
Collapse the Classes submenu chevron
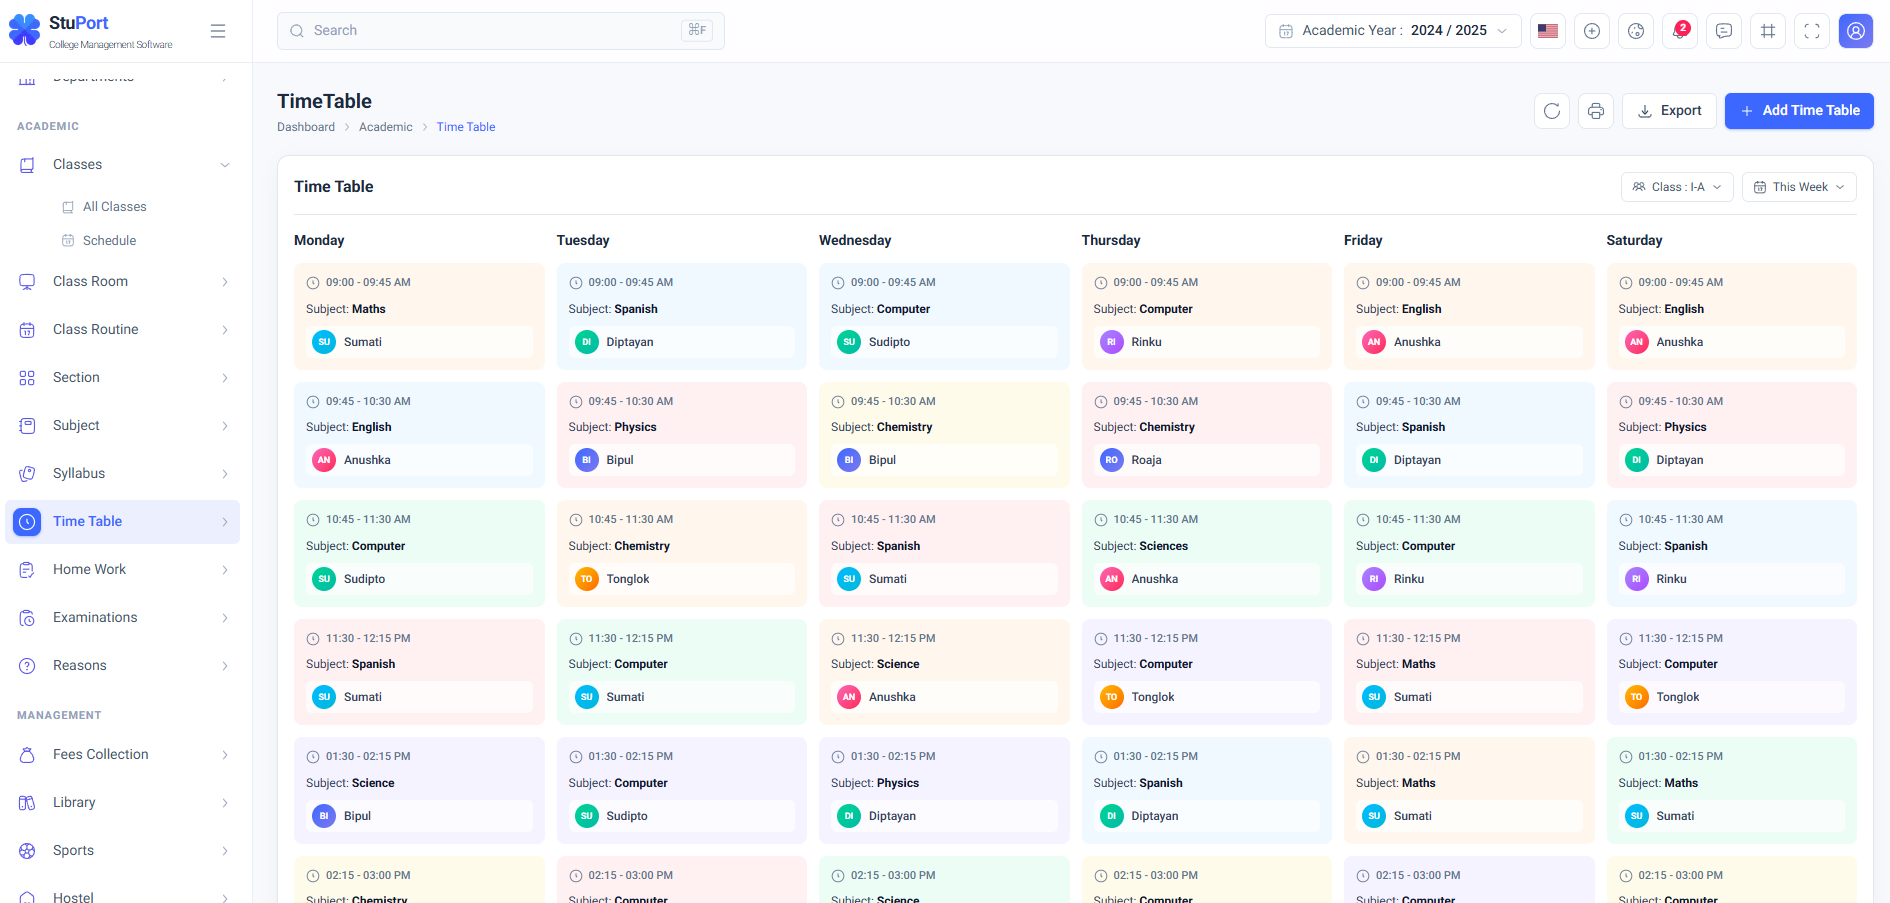click(225, 165)
